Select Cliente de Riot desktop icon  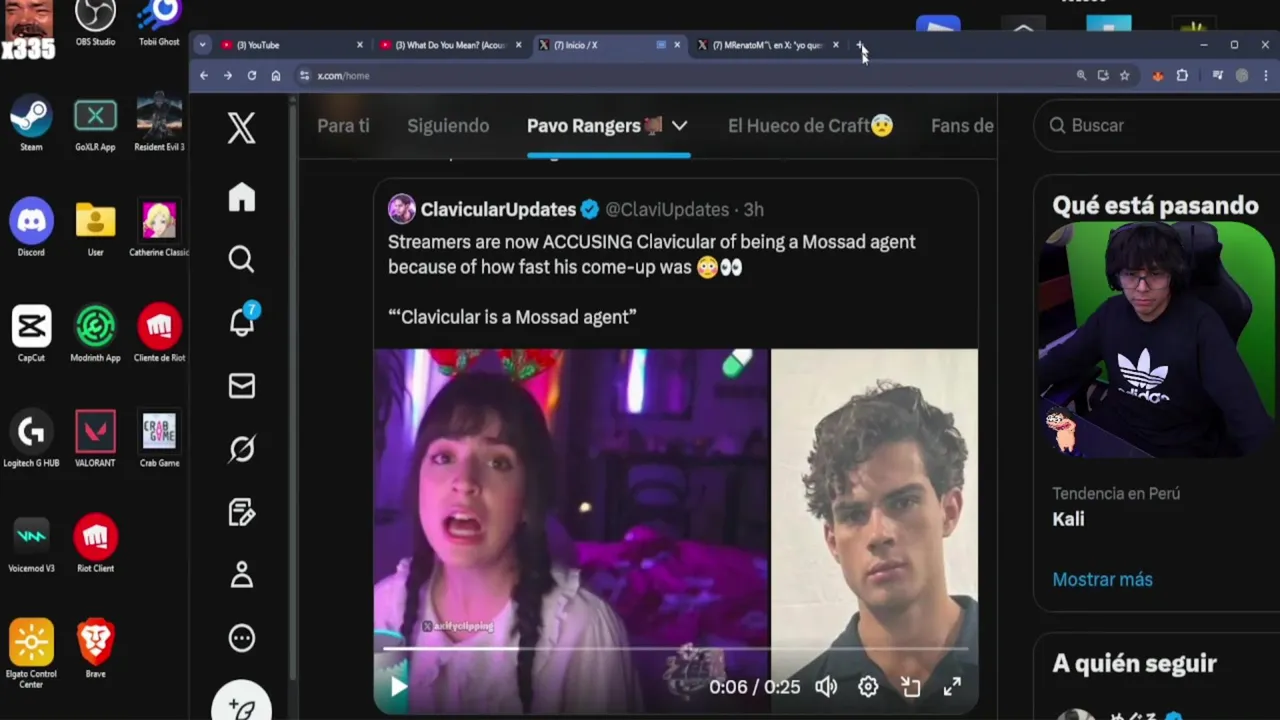[x=159, y=334]
